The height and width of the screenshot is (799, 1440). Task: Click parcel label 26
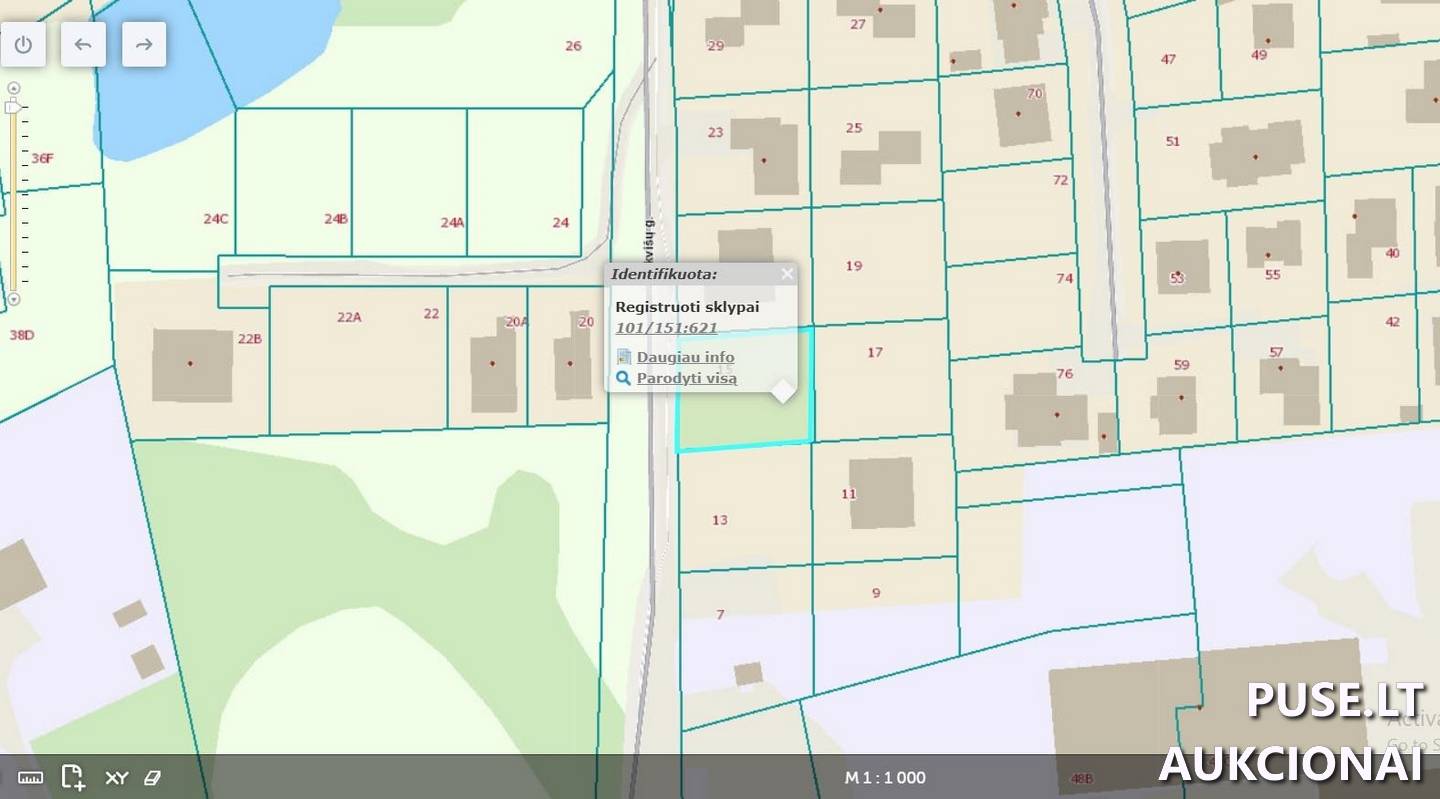pyautogui.click(x=573, y=45)
